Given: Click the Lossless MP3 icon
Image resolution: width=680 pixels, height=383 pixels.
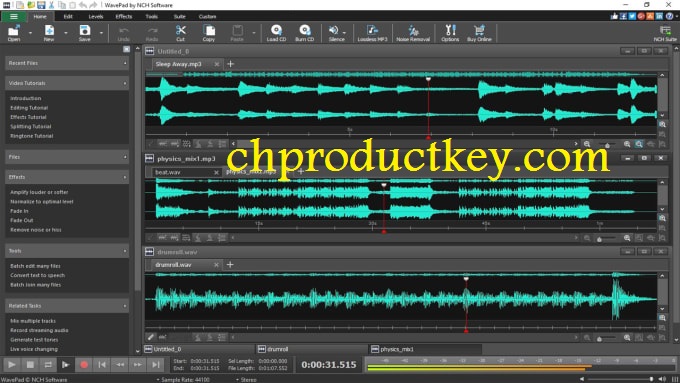Looking at the screenshot, I should click(372, 33).
